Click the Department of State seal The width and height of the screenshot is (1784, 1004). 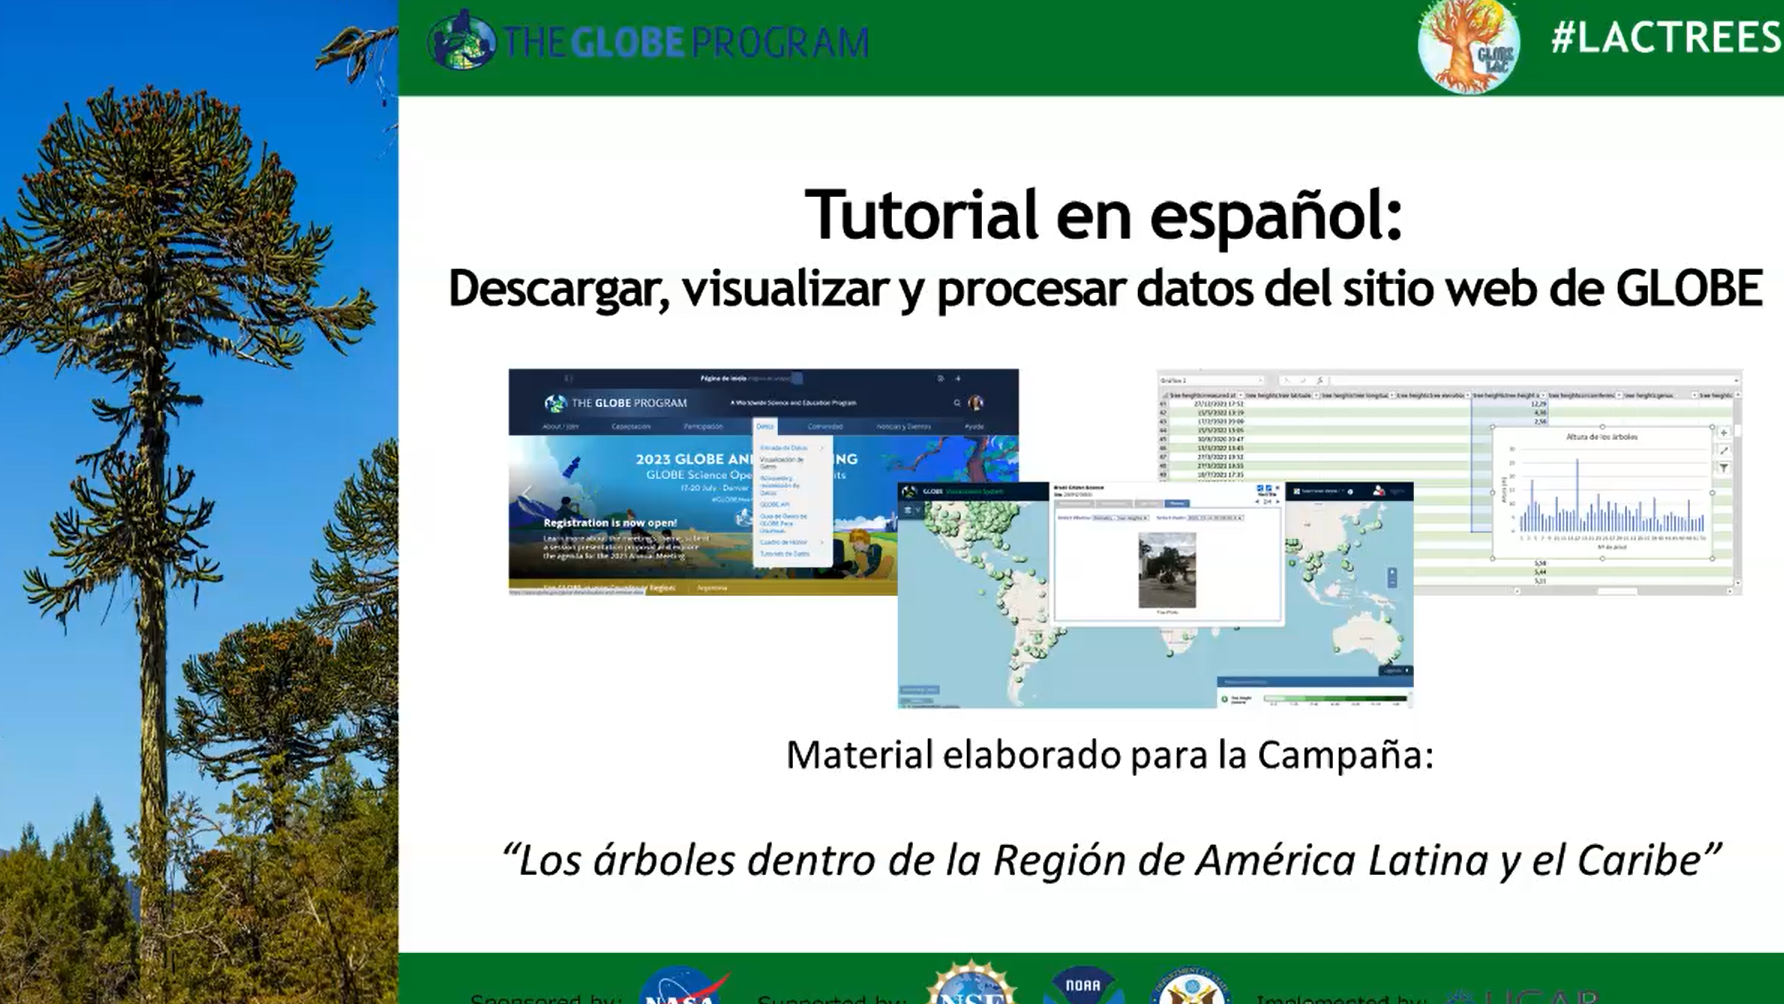pyautogui.click(x=1190, y=986)
